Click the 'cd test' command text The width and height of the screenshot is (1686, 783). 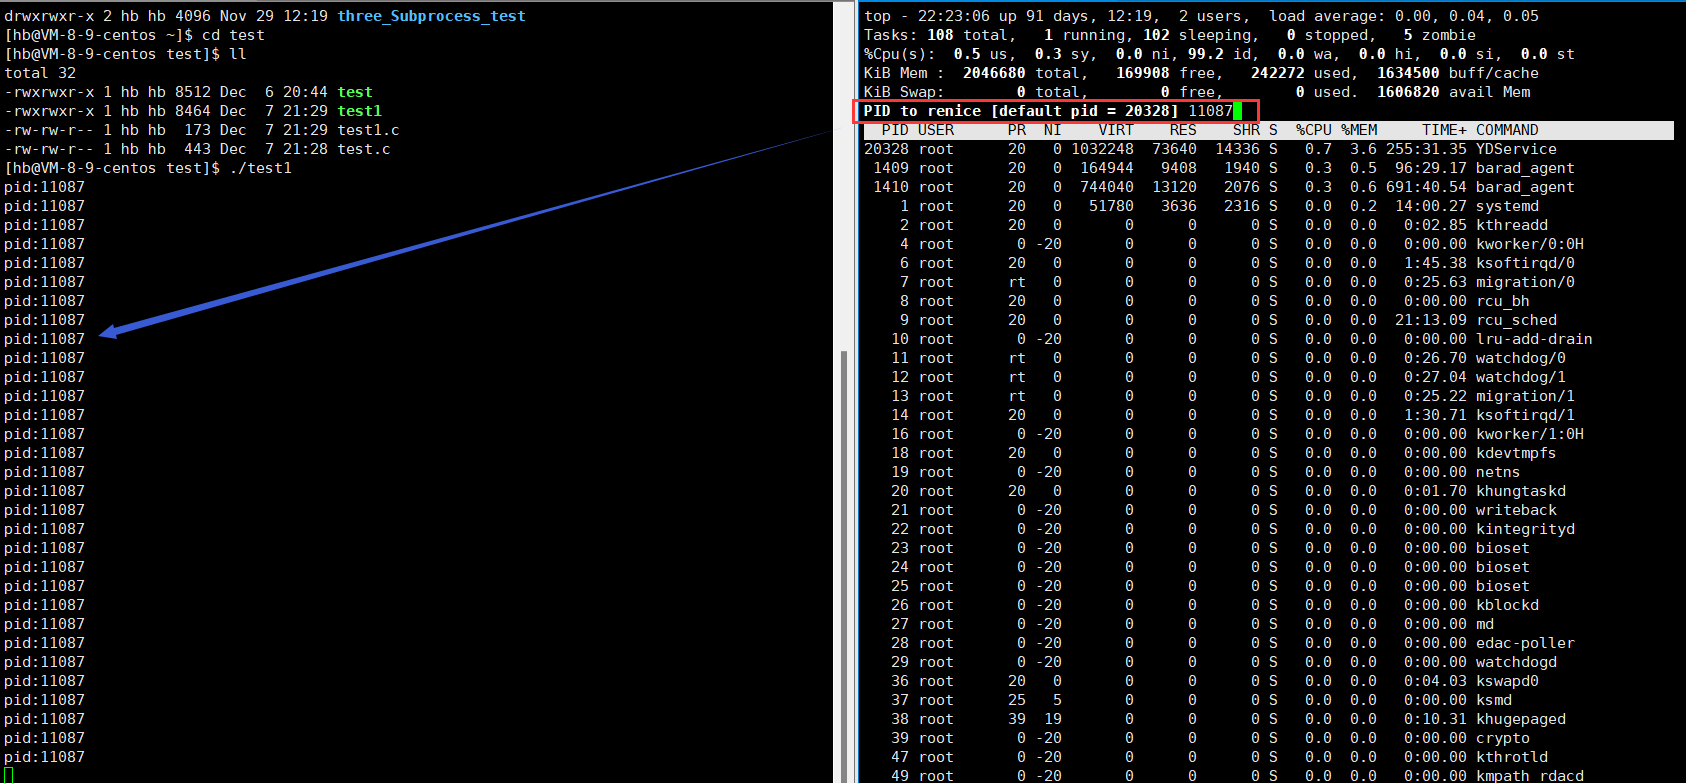coord(233,35)
